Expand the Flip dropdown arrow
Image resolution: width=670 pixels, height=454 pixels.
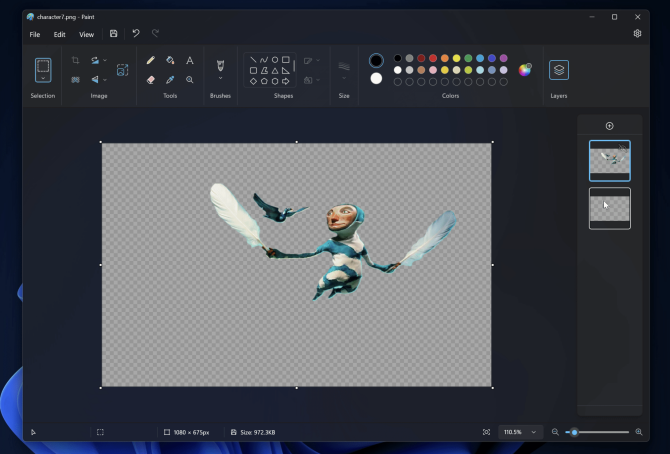[x=105, y=80]
